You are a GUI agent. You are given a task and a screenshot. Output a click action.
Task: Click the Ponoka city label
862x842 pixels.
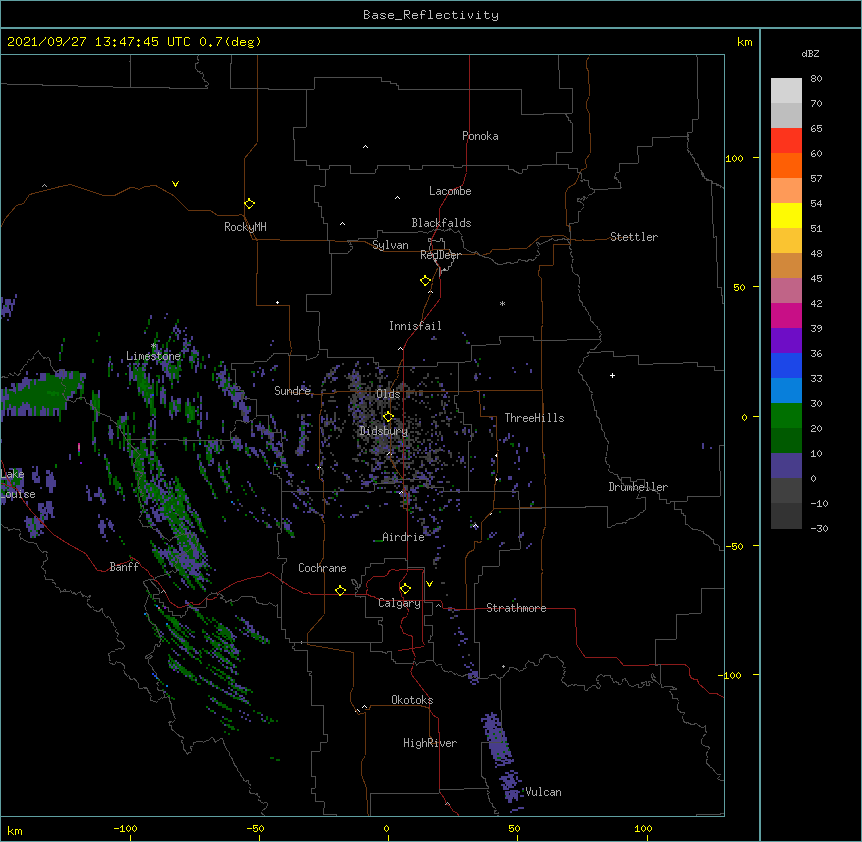click(480, 136)
